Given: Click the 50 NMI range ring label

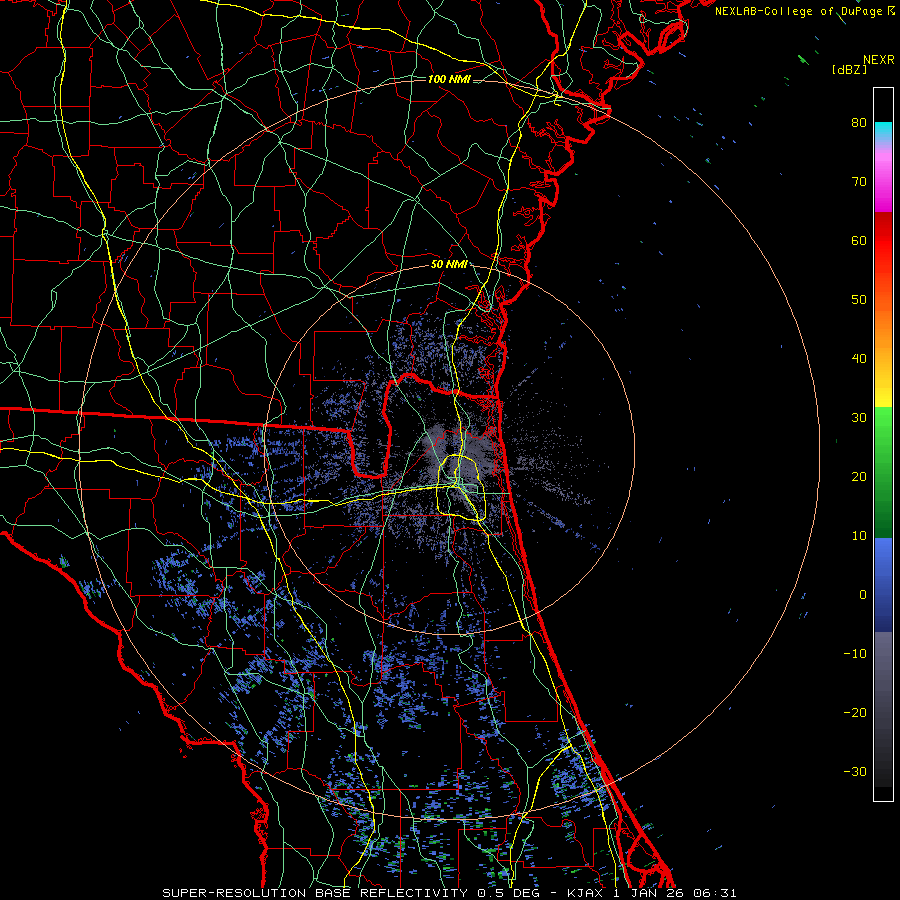Looking at the screenshot, I should coord(449,265).
